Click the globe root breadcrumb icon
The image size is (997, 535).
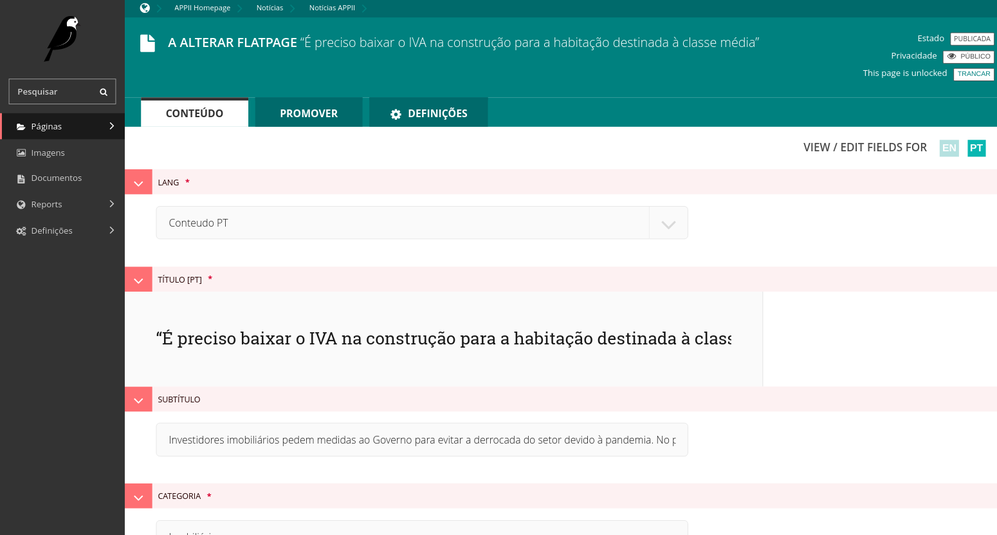point(145,8)
